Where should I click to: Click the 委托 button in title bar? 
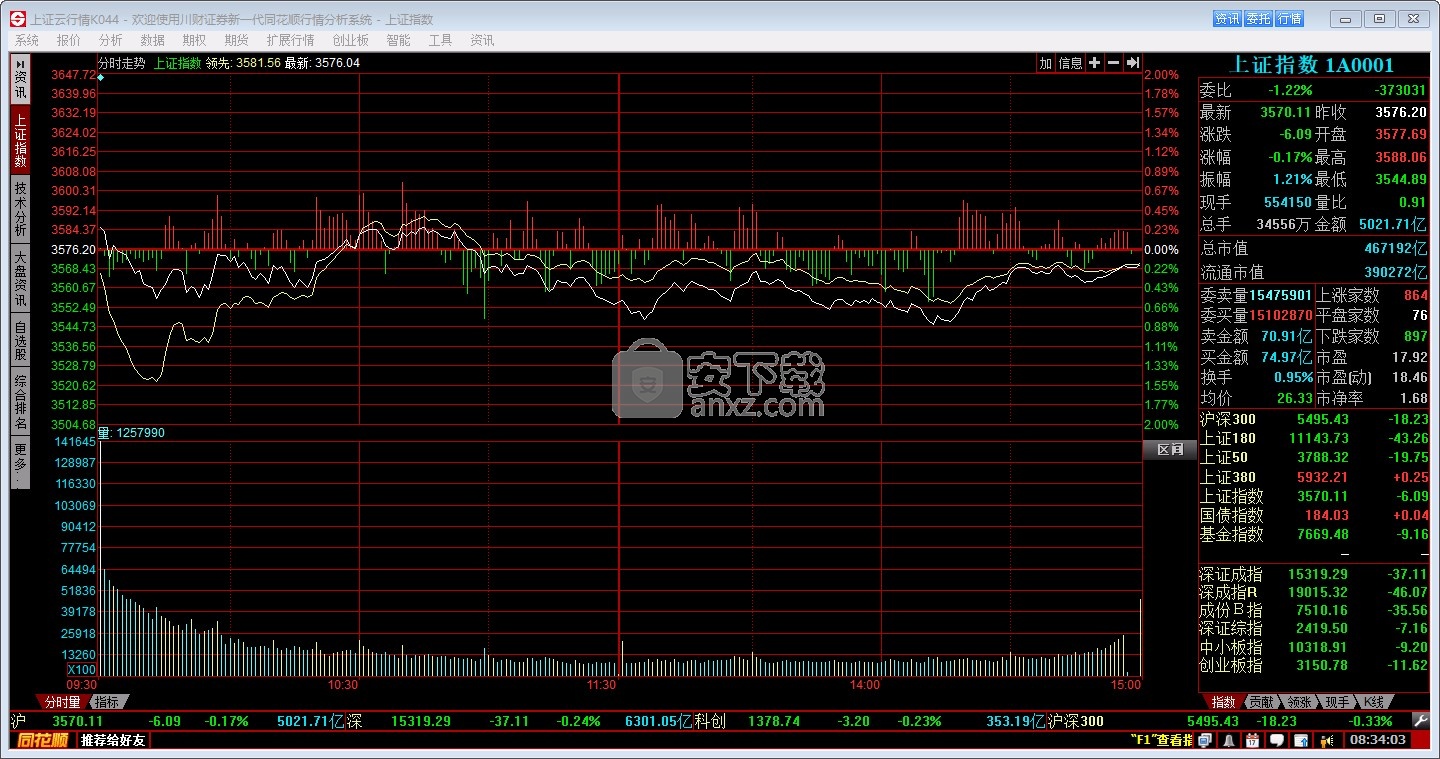1258,18
